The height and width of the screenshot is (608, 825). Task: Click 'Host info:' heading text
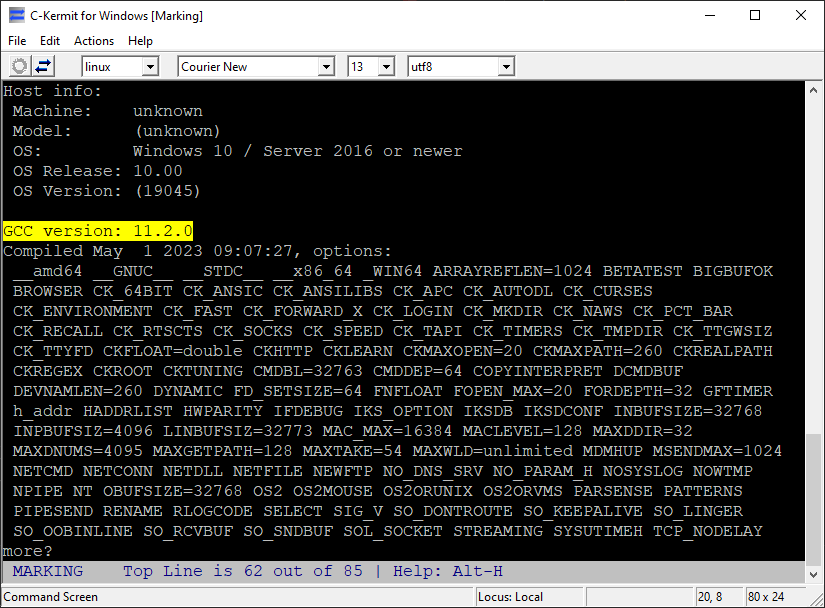tap(52, 91)
